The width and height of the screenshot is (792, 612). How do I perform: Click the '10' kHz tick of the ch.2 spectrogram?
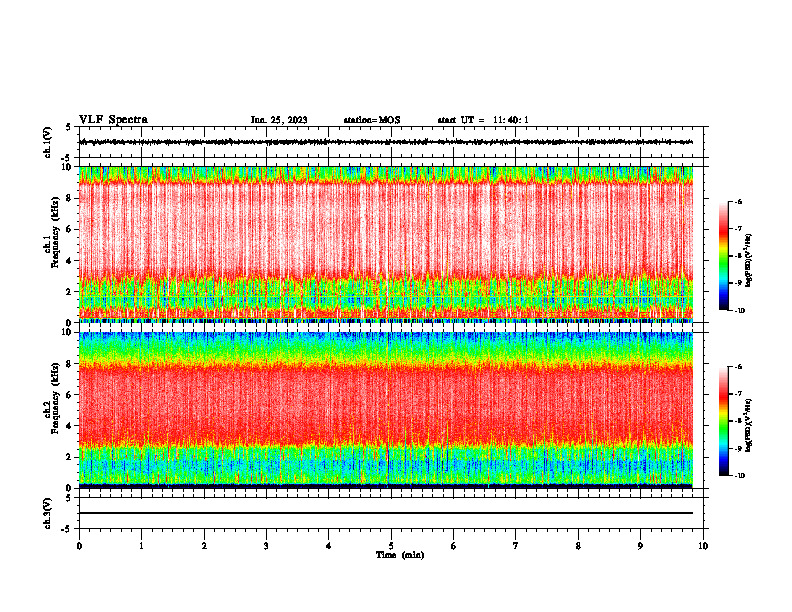click(68, 332)
